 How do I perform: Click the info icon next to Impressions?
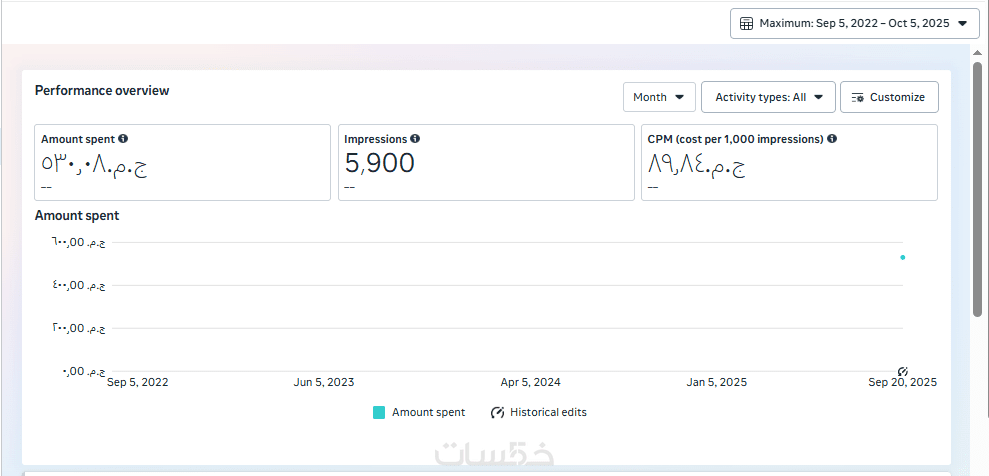pos(415,139)
